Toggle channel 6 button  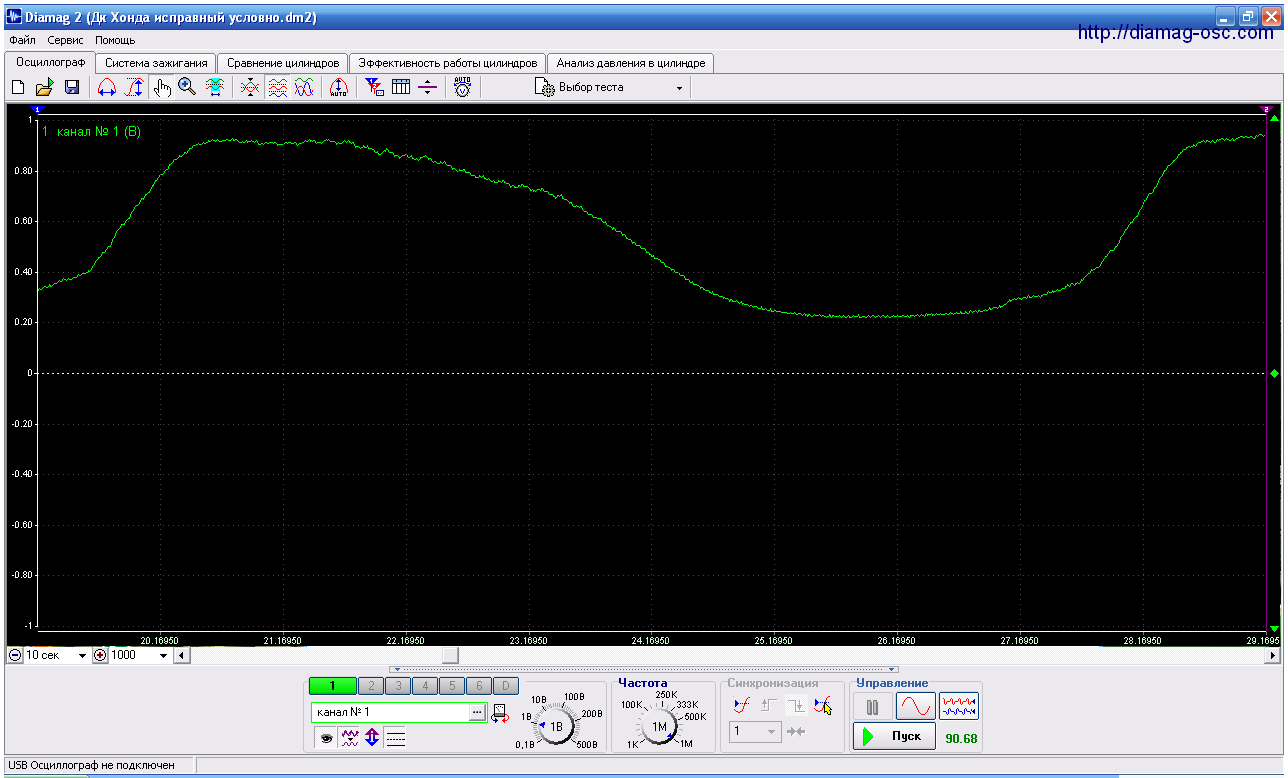[479, 686]
